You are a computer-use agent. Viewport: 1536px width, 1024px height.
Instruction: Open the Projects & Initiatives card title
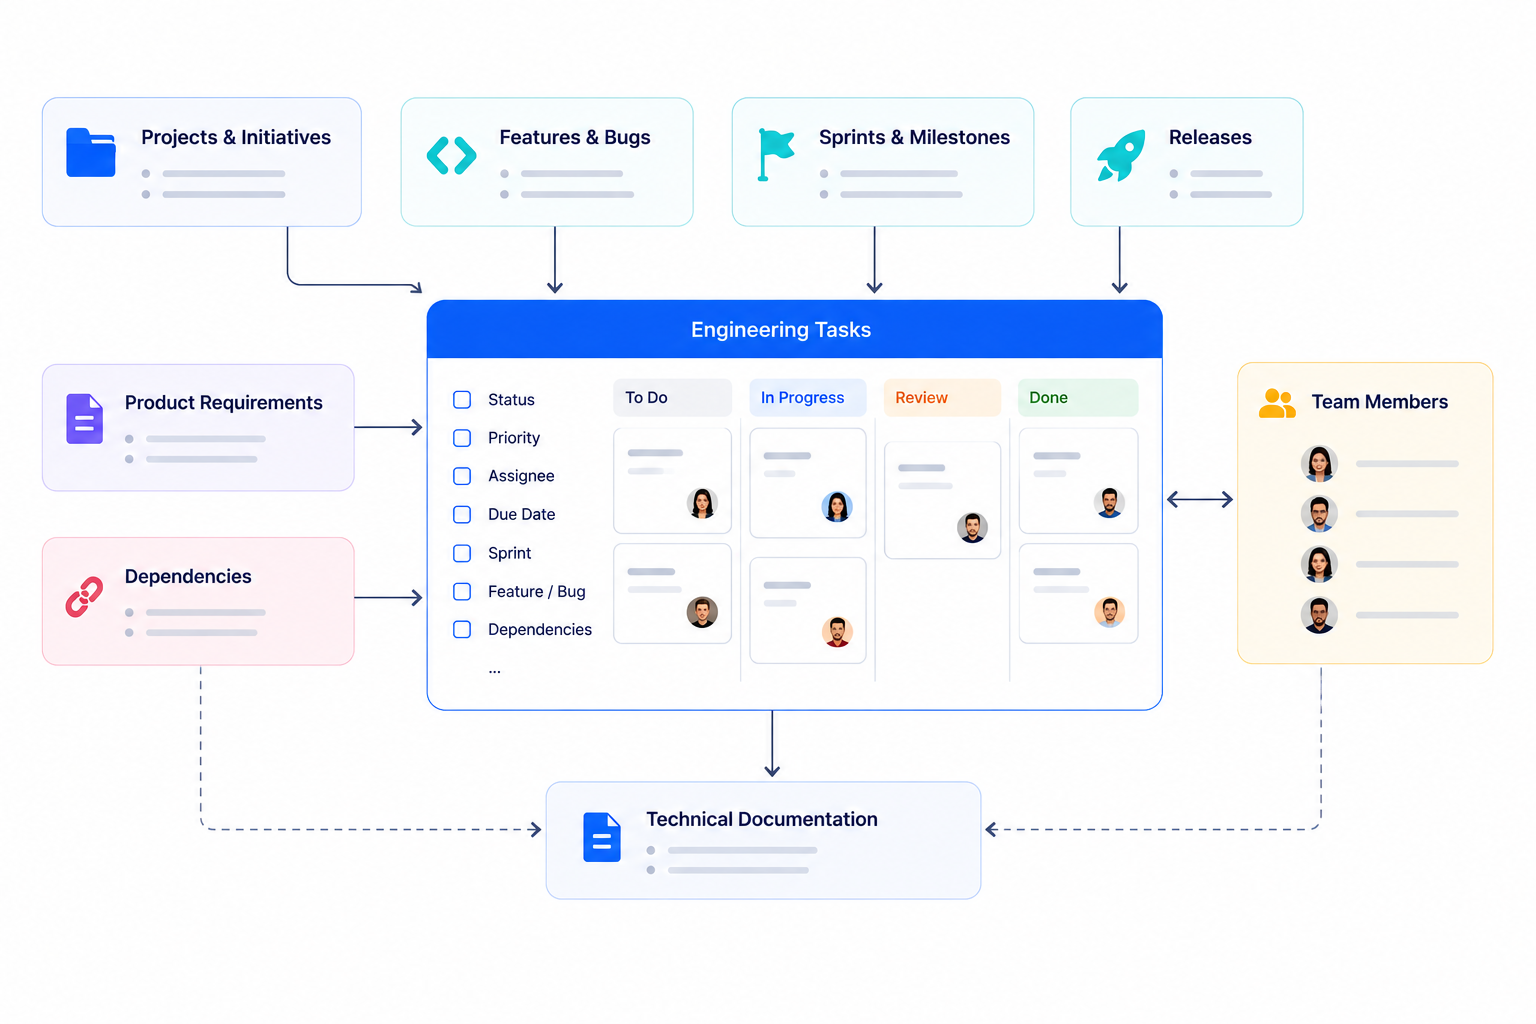coord(236,137)
